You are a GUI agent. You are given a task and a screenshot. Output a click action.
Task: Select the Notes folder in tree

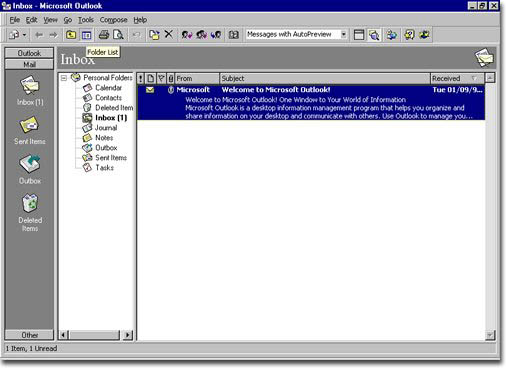click(104, 138)
